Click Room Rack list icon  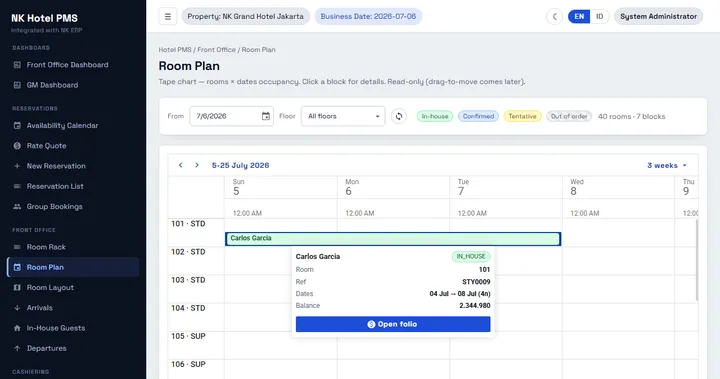tap(17, 247)
